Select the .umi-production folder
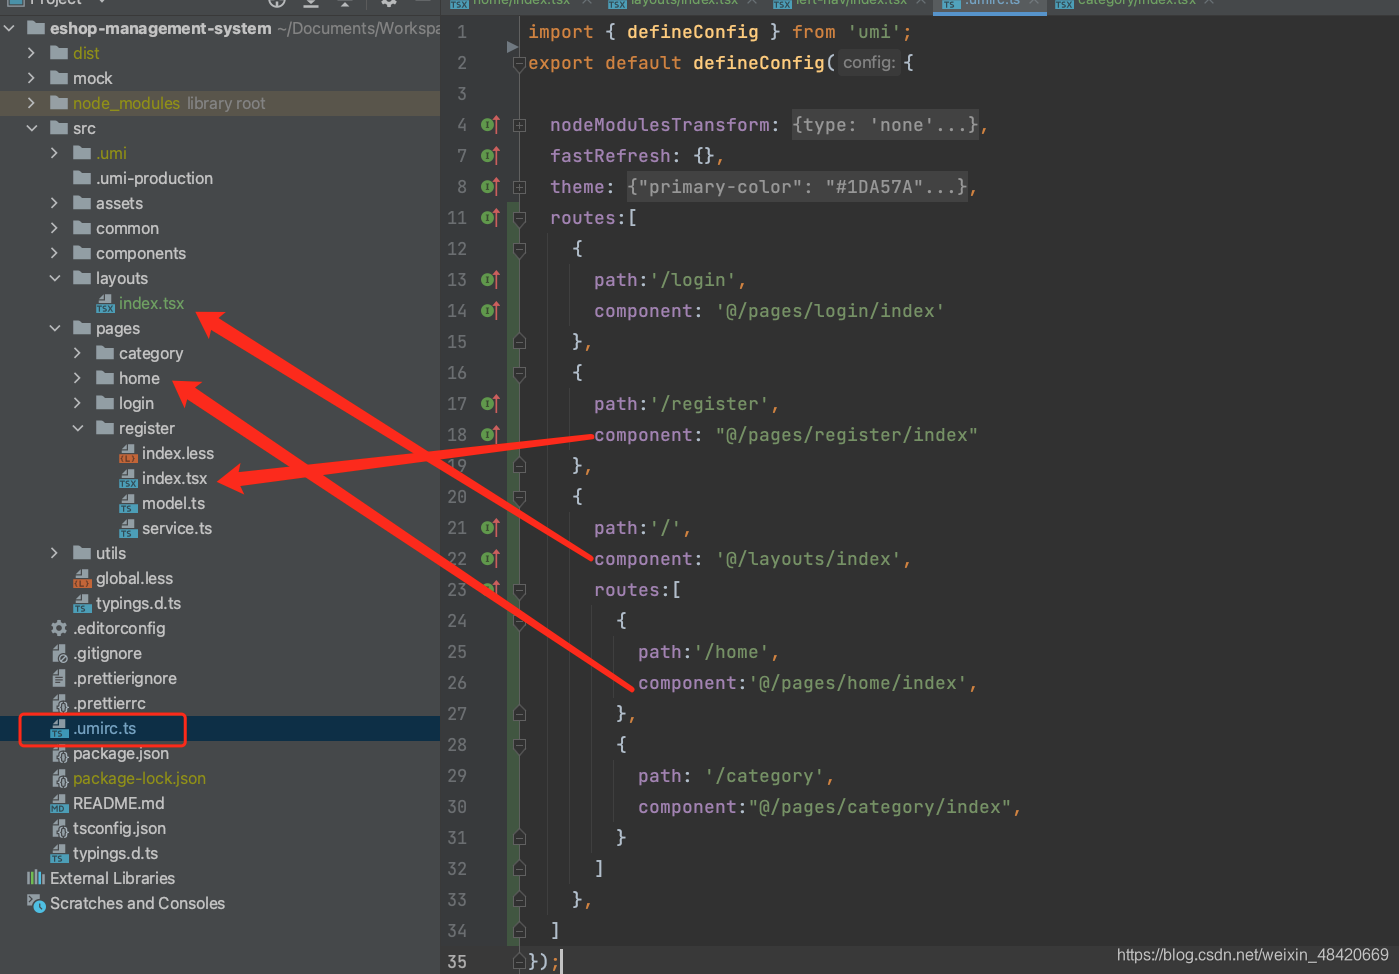This screenshot has width=1399, height=974. (154, 178)
